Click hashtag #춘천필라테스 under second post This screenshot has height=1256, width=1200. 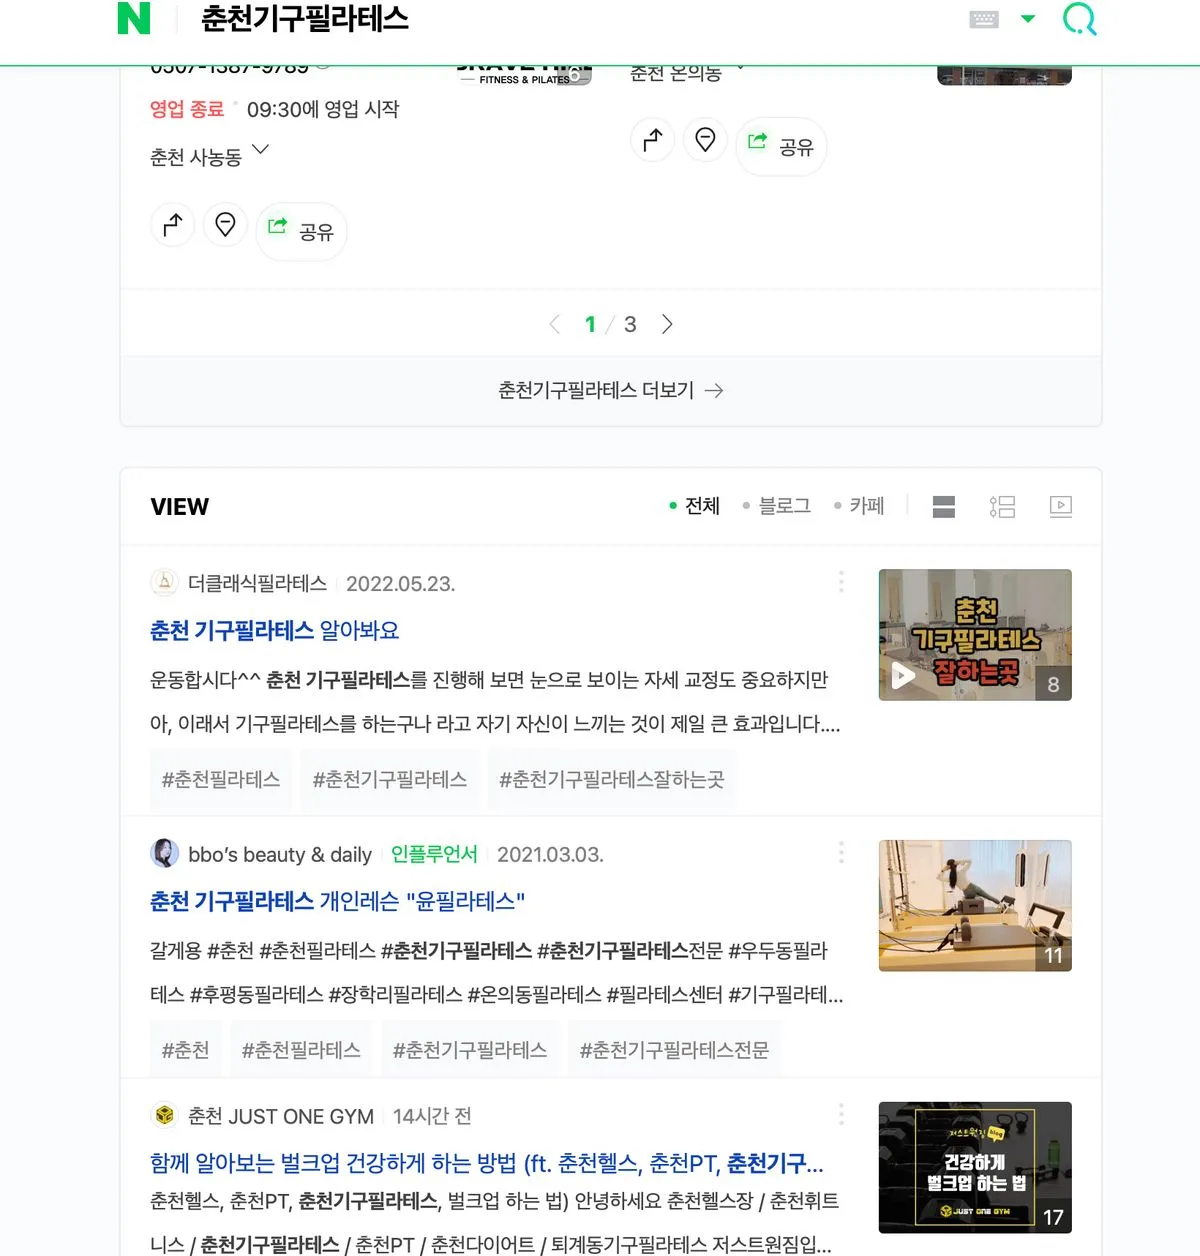point(301,1051)
